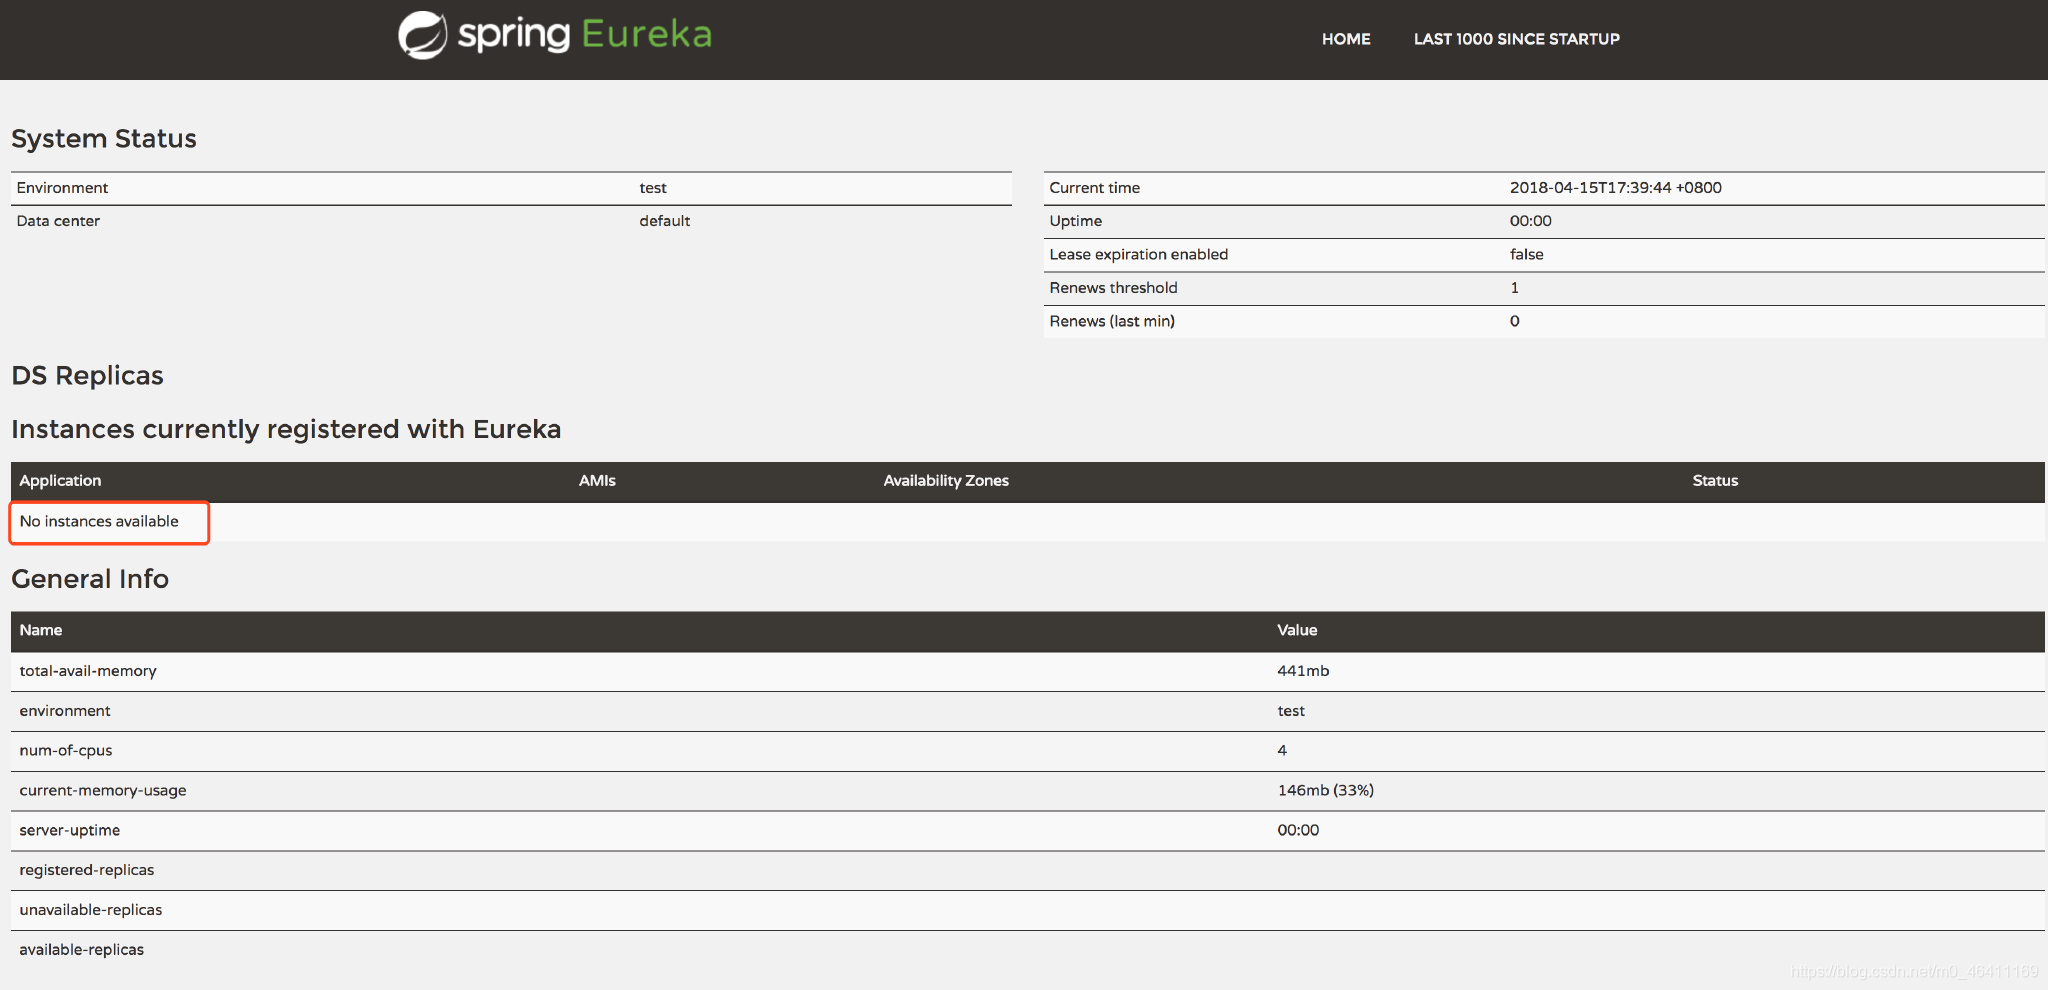
Task: Click the Value column header
Action: pyautogui.click(x=1297, y=630)
